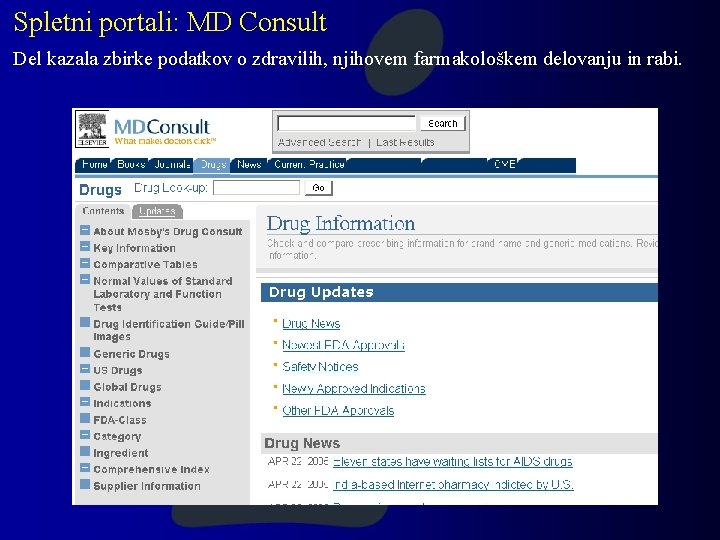
Task: Open Supplier Information entry
Action: click(147, 486)
